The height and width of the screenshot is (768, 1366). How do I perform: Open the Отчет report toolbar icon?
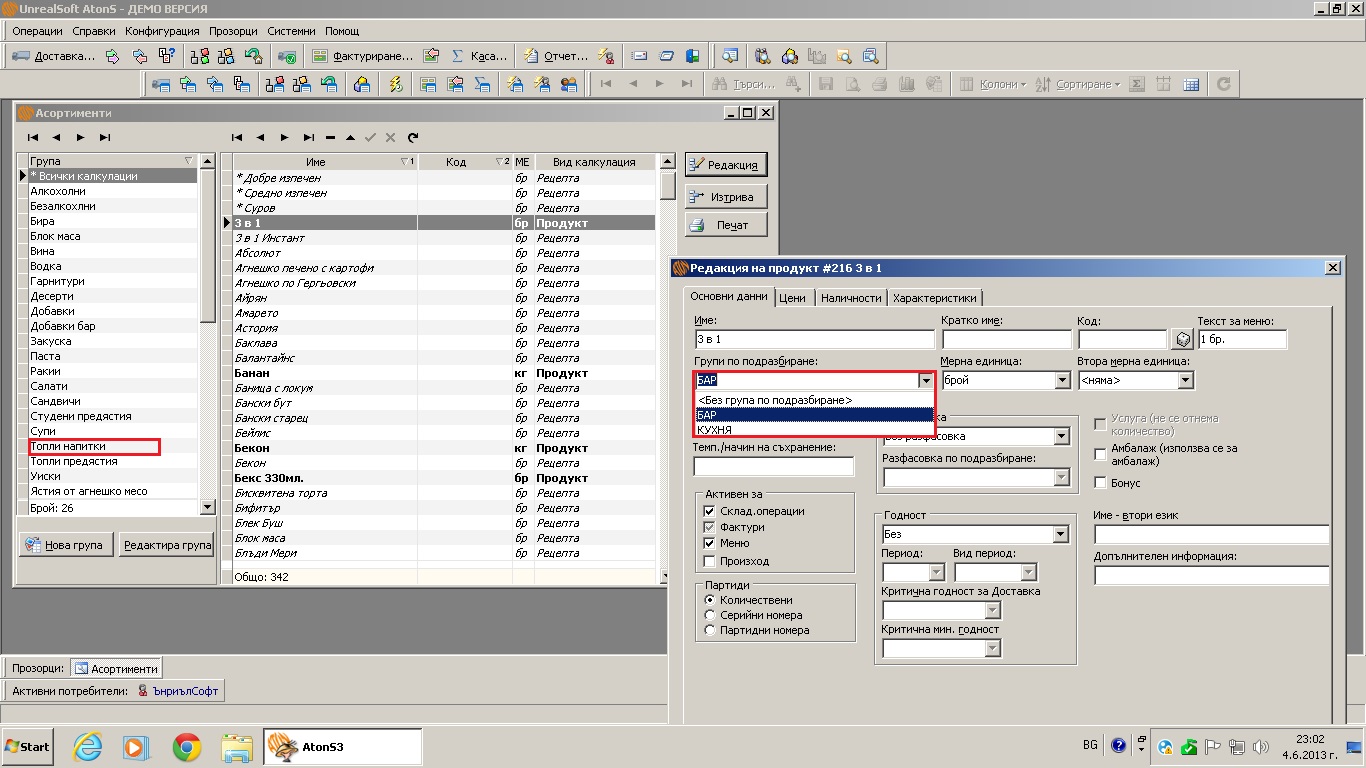(530, 56)
